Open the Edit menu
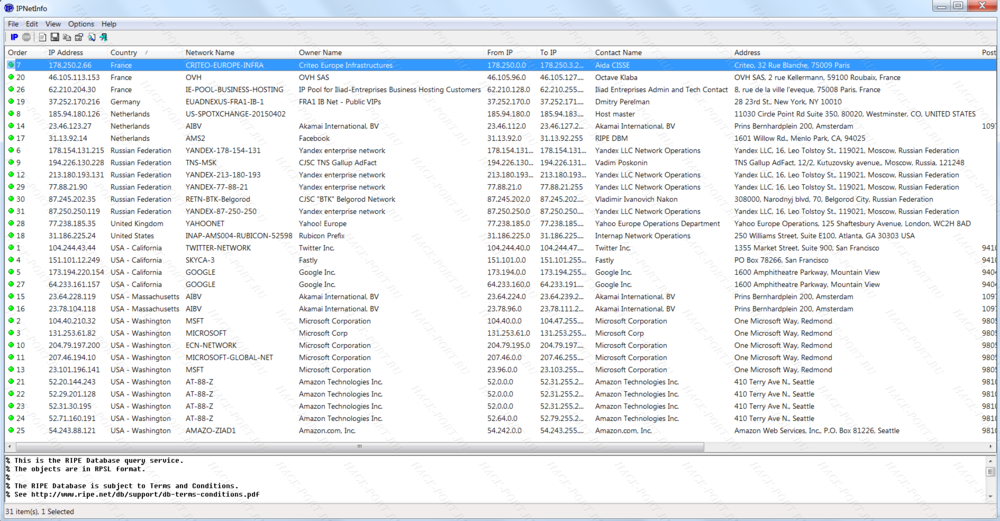Image resolution: width=1000 pixels, height=521 pixels. (32, 24)
